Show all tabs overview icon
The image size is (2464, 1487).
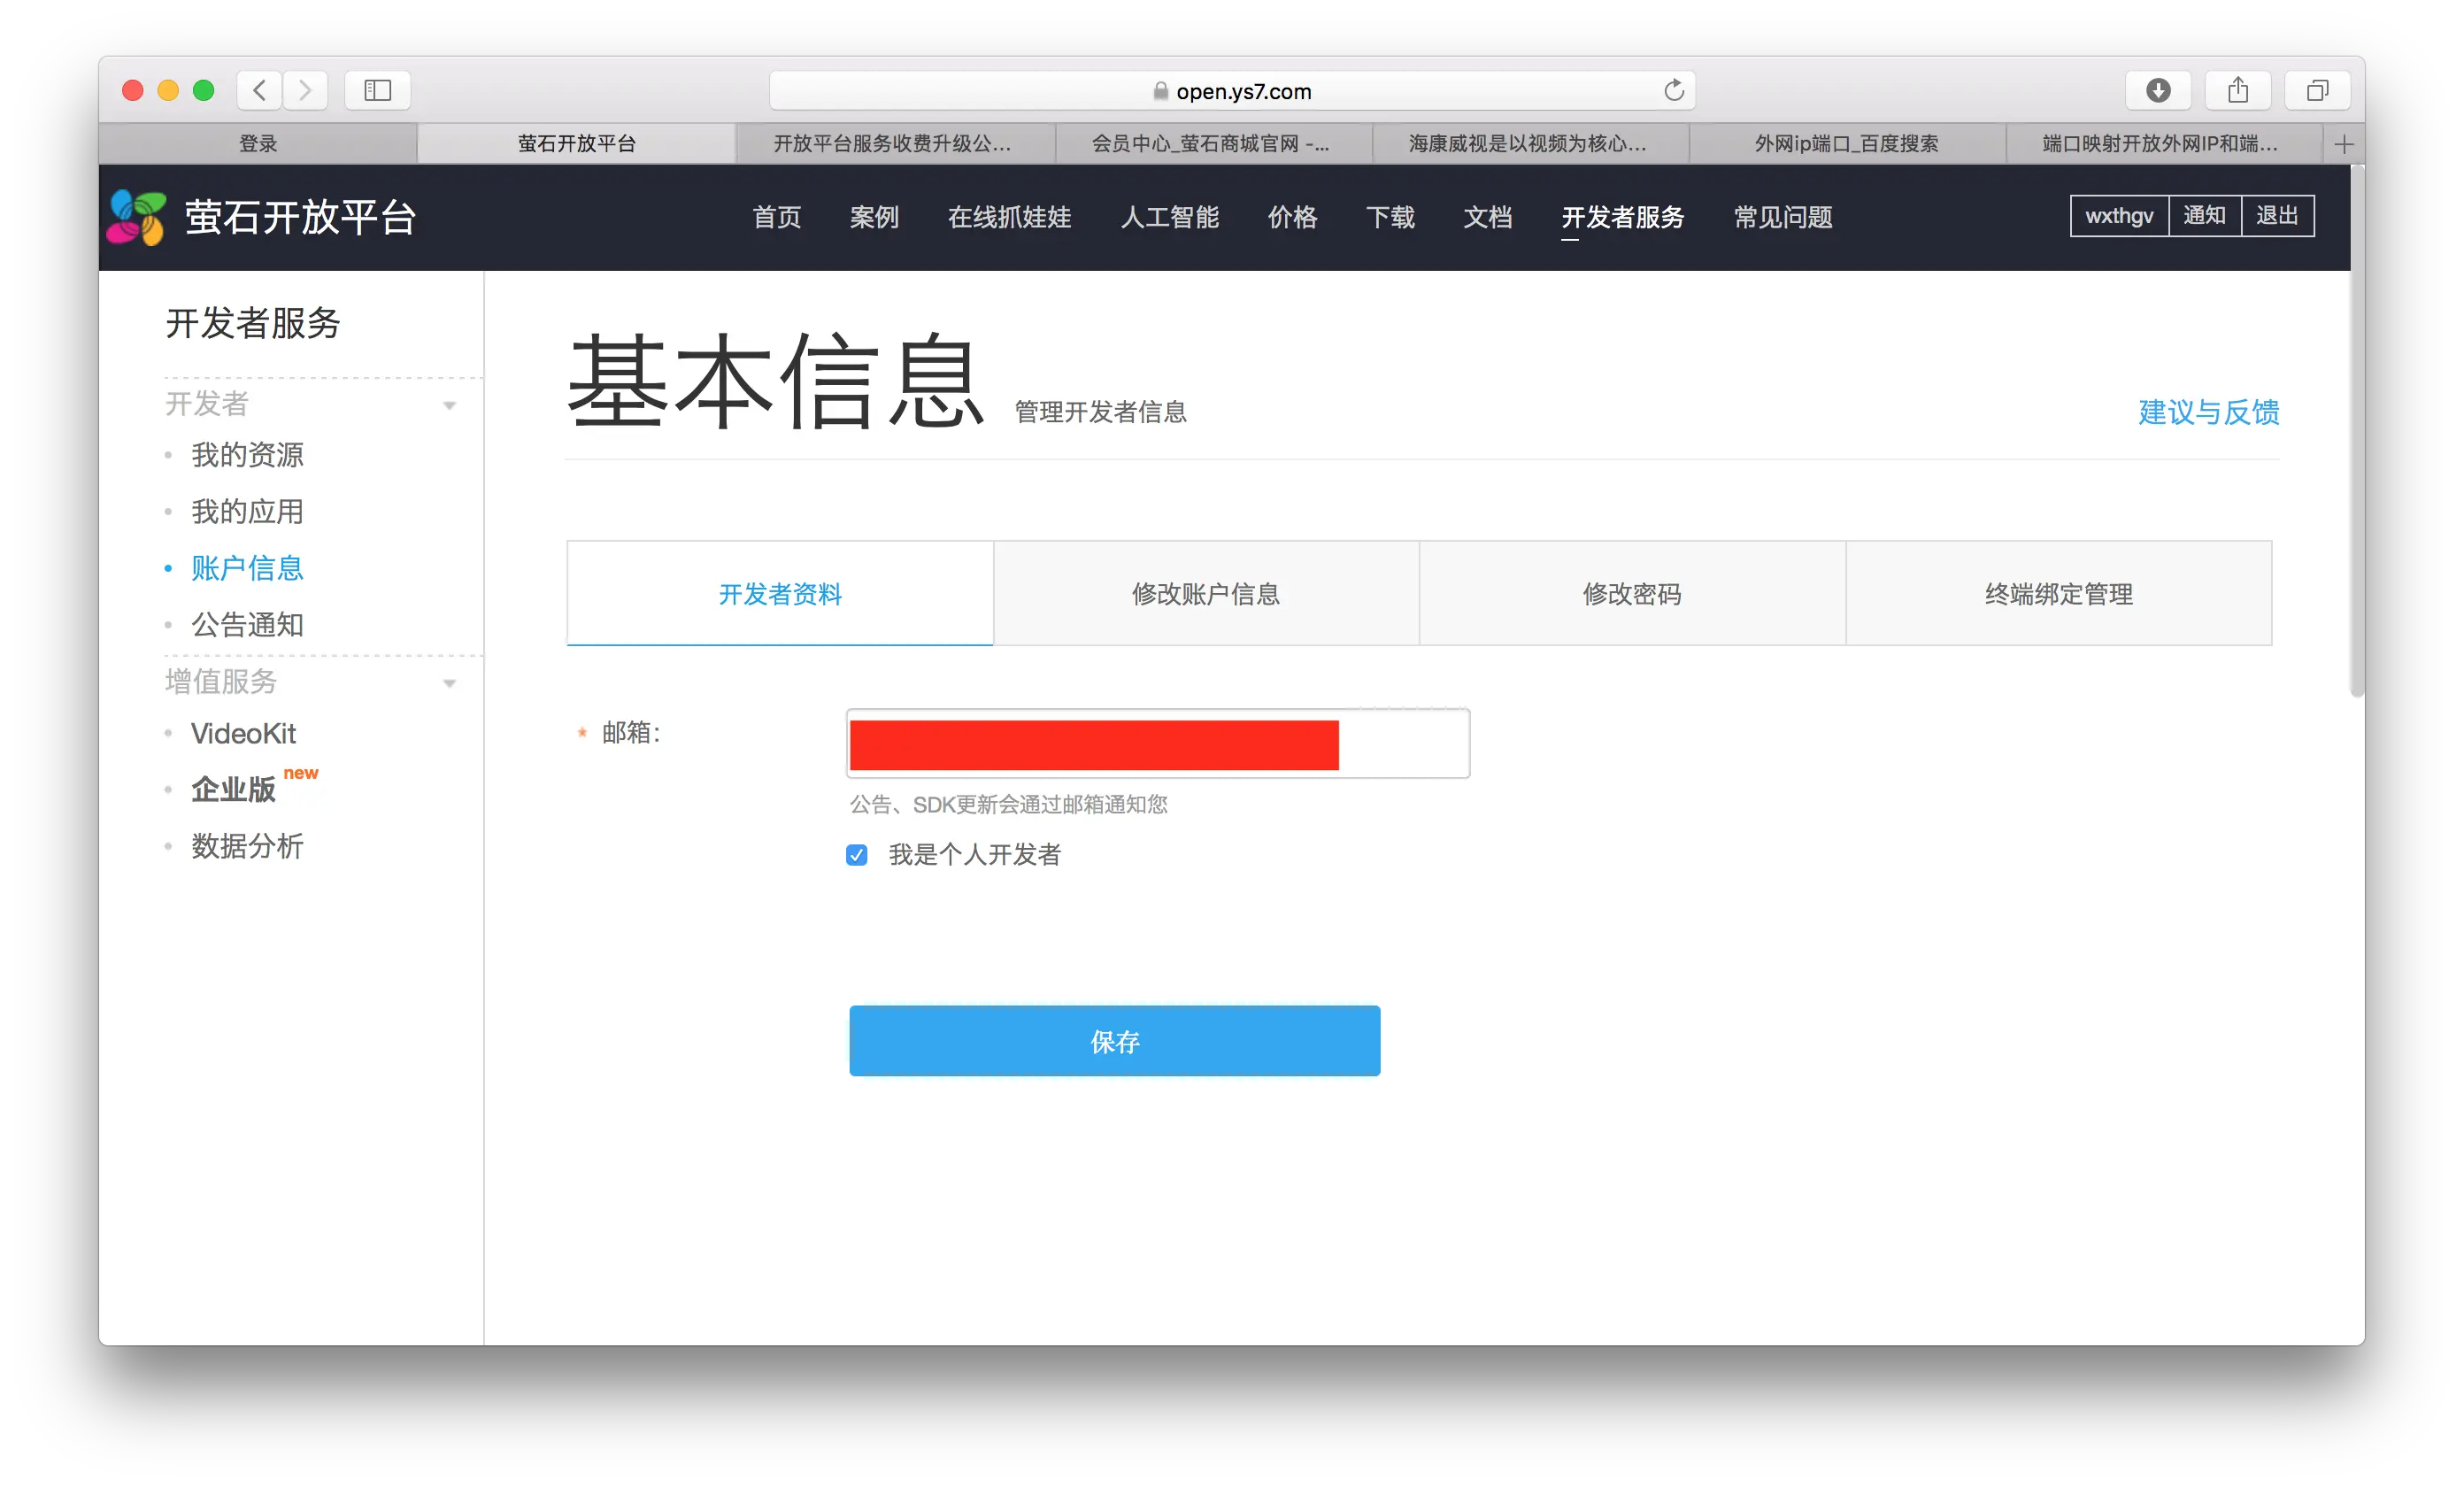[2317, 90]
